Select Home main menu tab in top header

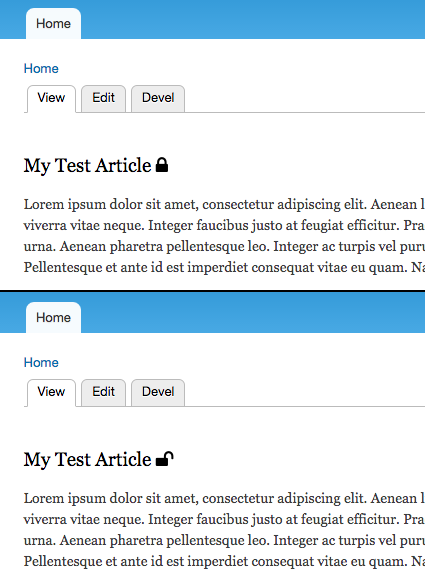tap(53, 24)
